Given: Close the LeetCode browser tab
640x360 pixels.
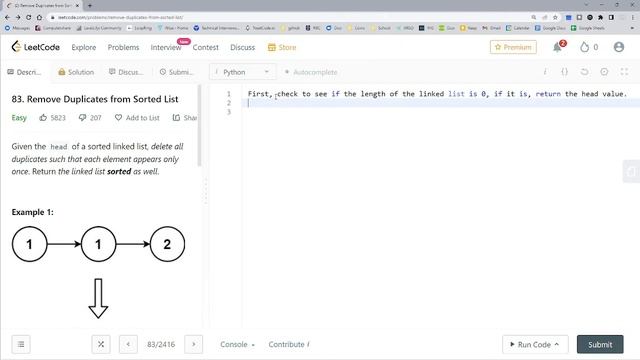Looking at the screenshot, I should coord(77,6).
